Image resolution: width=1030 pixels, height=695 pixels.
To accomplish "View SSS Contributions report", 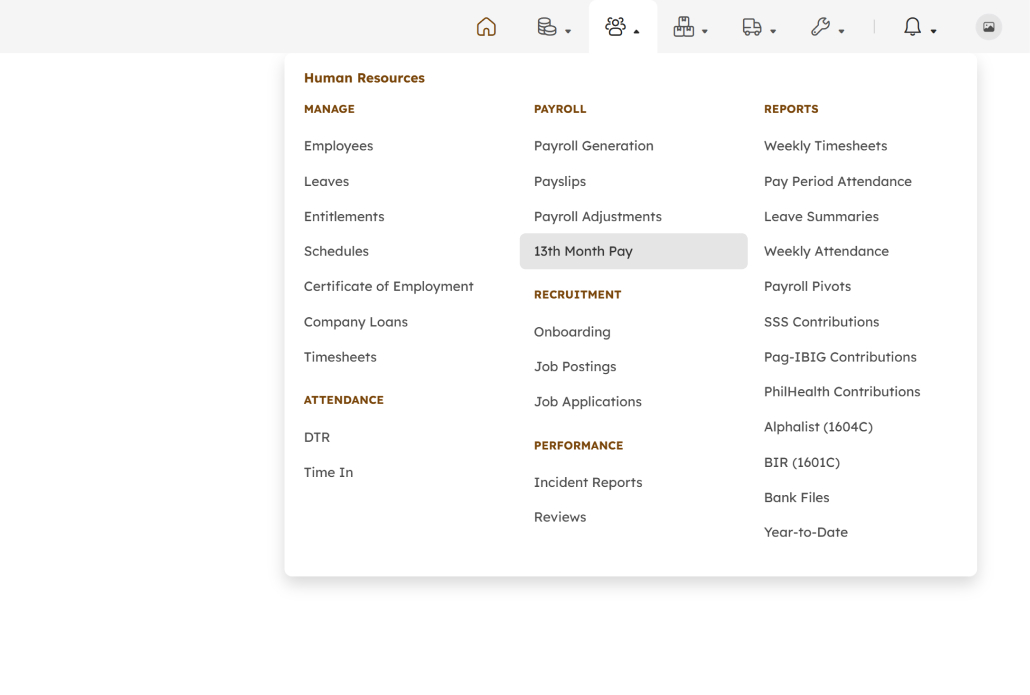I will pos(821,322).
